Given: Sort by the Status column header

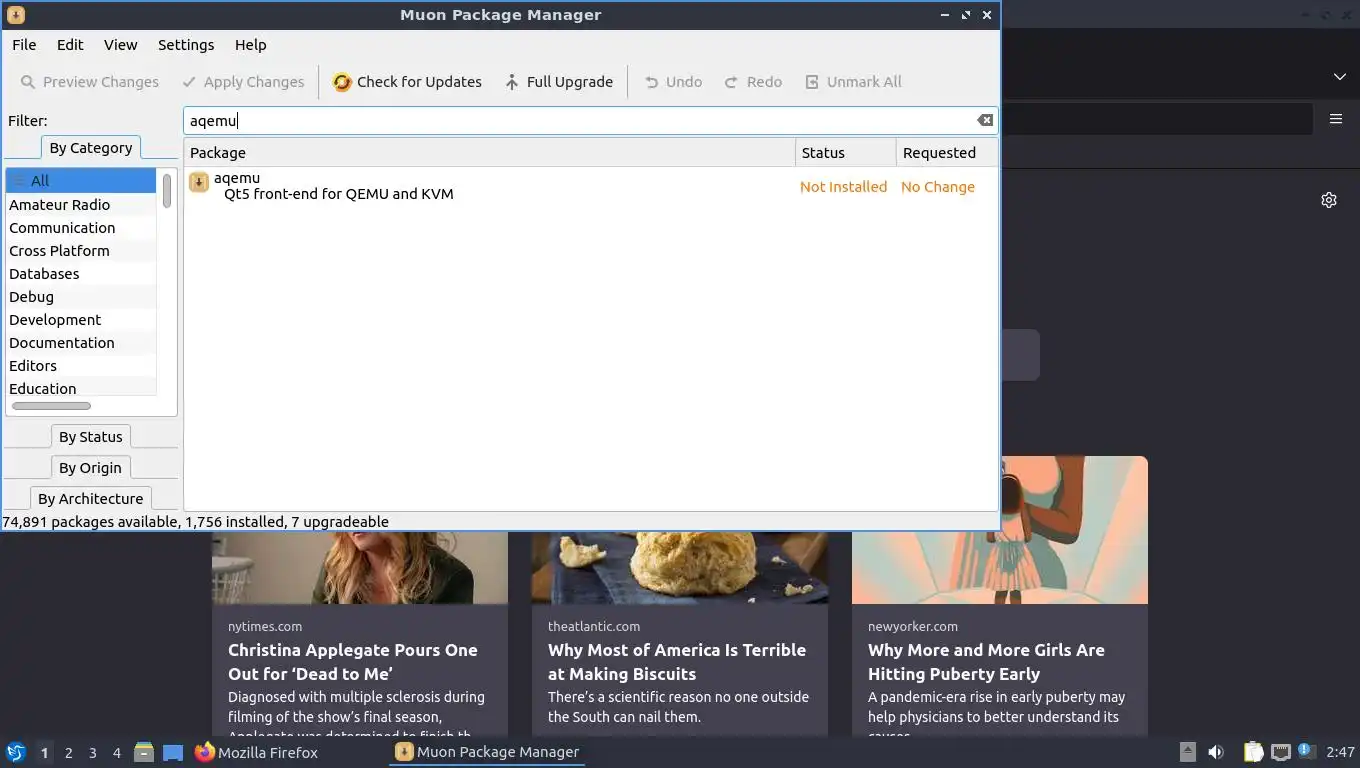Looking at the screenshot, I should click(x=846, y=153).
